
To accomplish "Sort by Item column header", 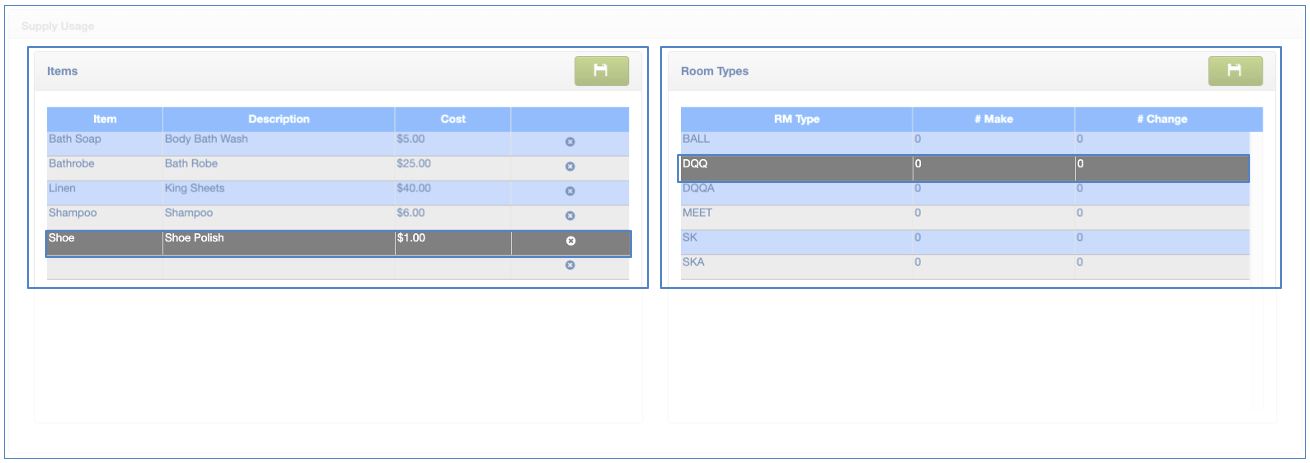I will (x=105, y=119).
